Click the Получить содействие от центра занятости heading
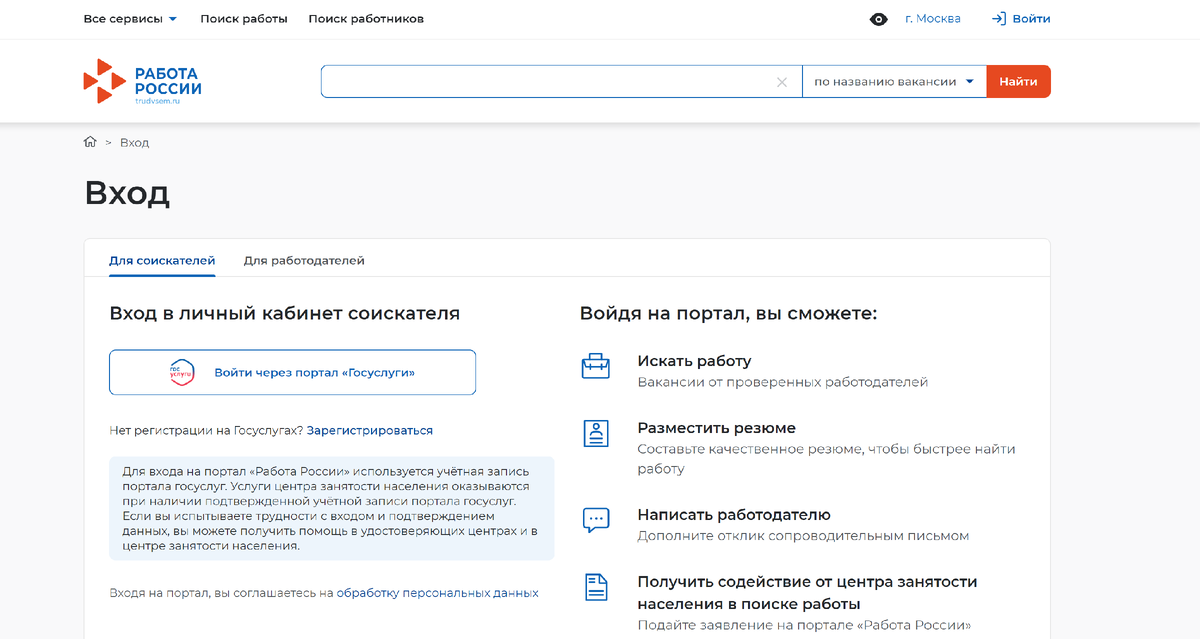This screenshot has width=1200, height=639. pyautogui.click(x=807, y=593)
